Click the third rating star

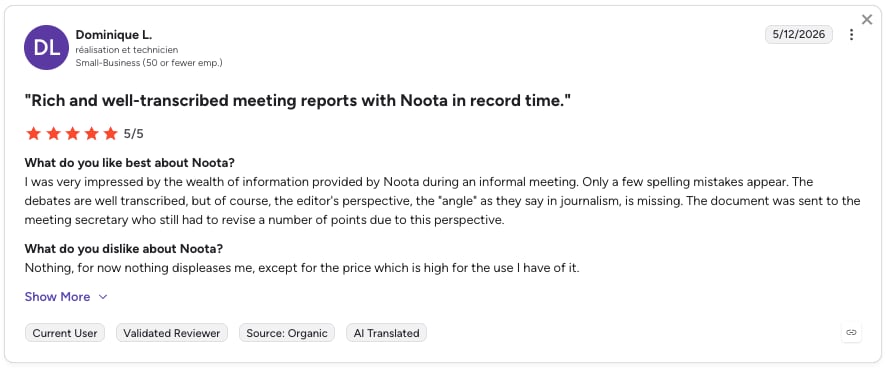(x=72, y=133)
